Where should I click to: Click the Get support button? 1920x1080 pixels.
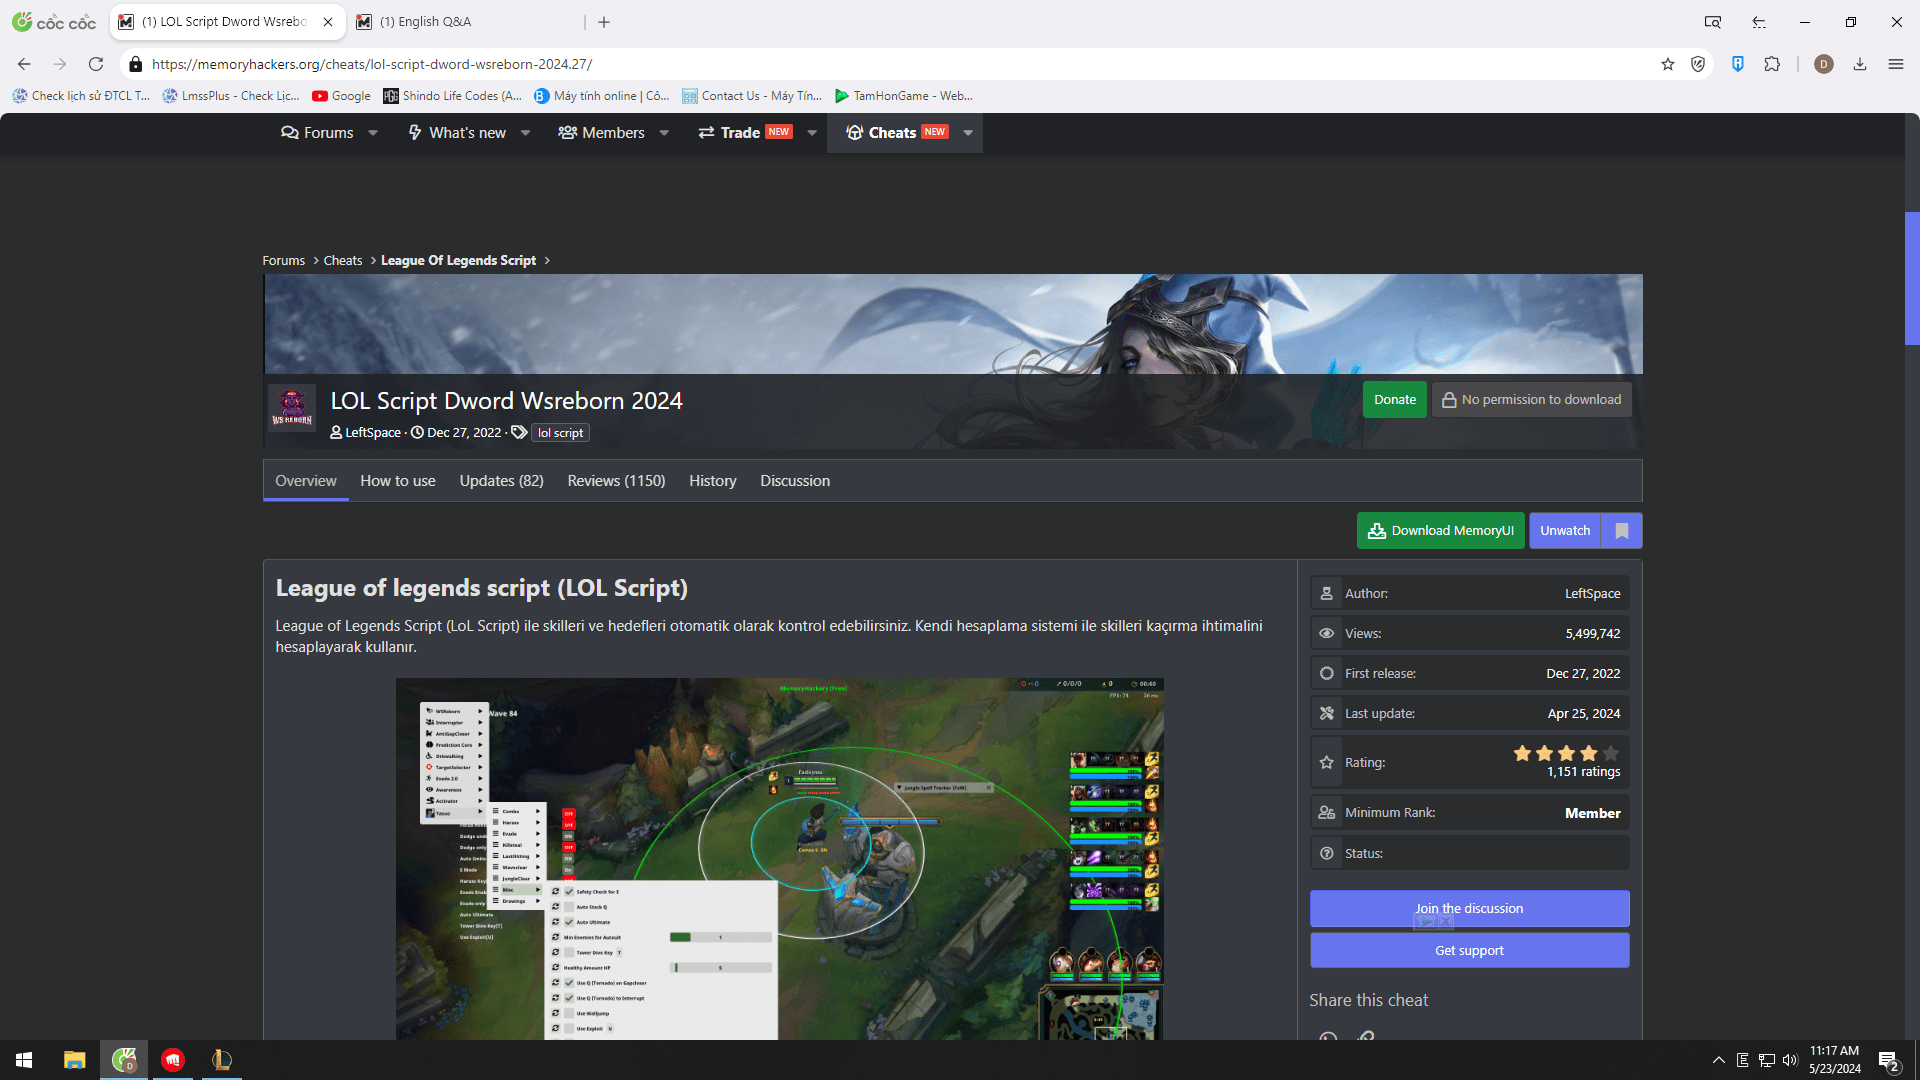(x=1469, y=951)
